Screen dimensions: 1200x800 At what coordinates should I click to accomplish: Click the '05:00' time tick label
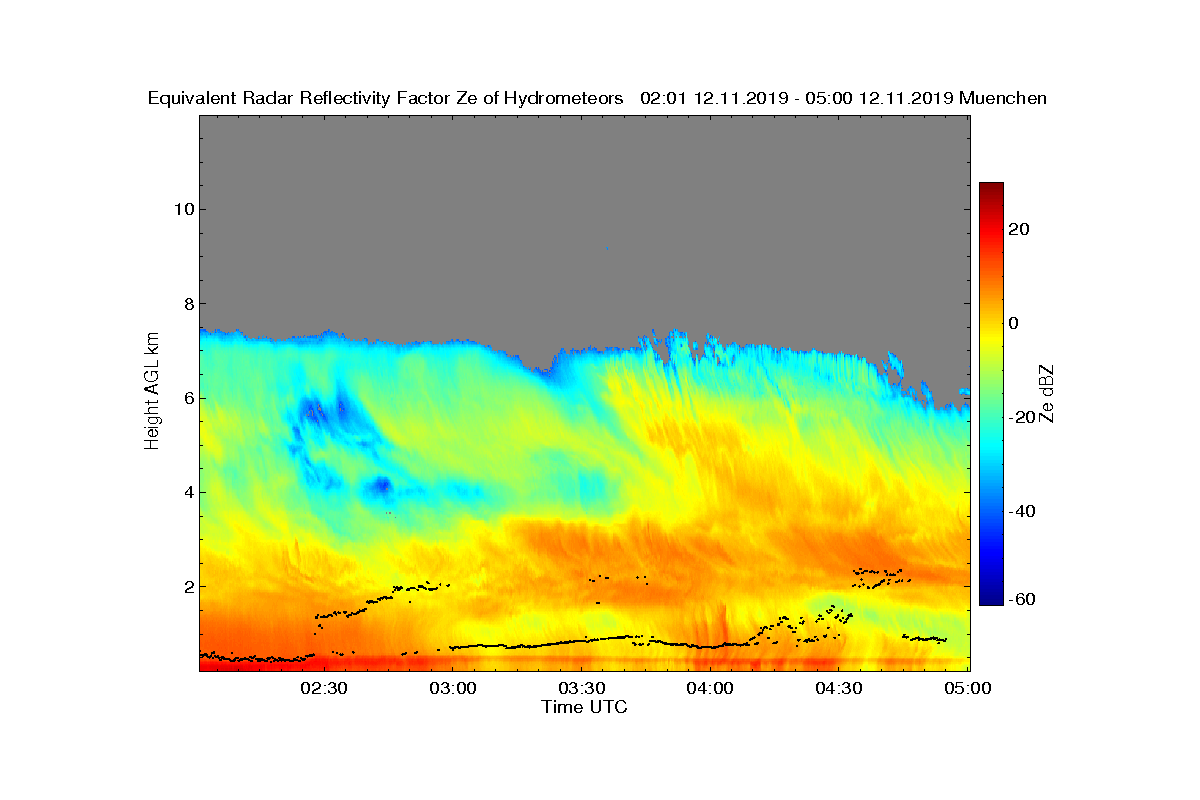[968, 688]
